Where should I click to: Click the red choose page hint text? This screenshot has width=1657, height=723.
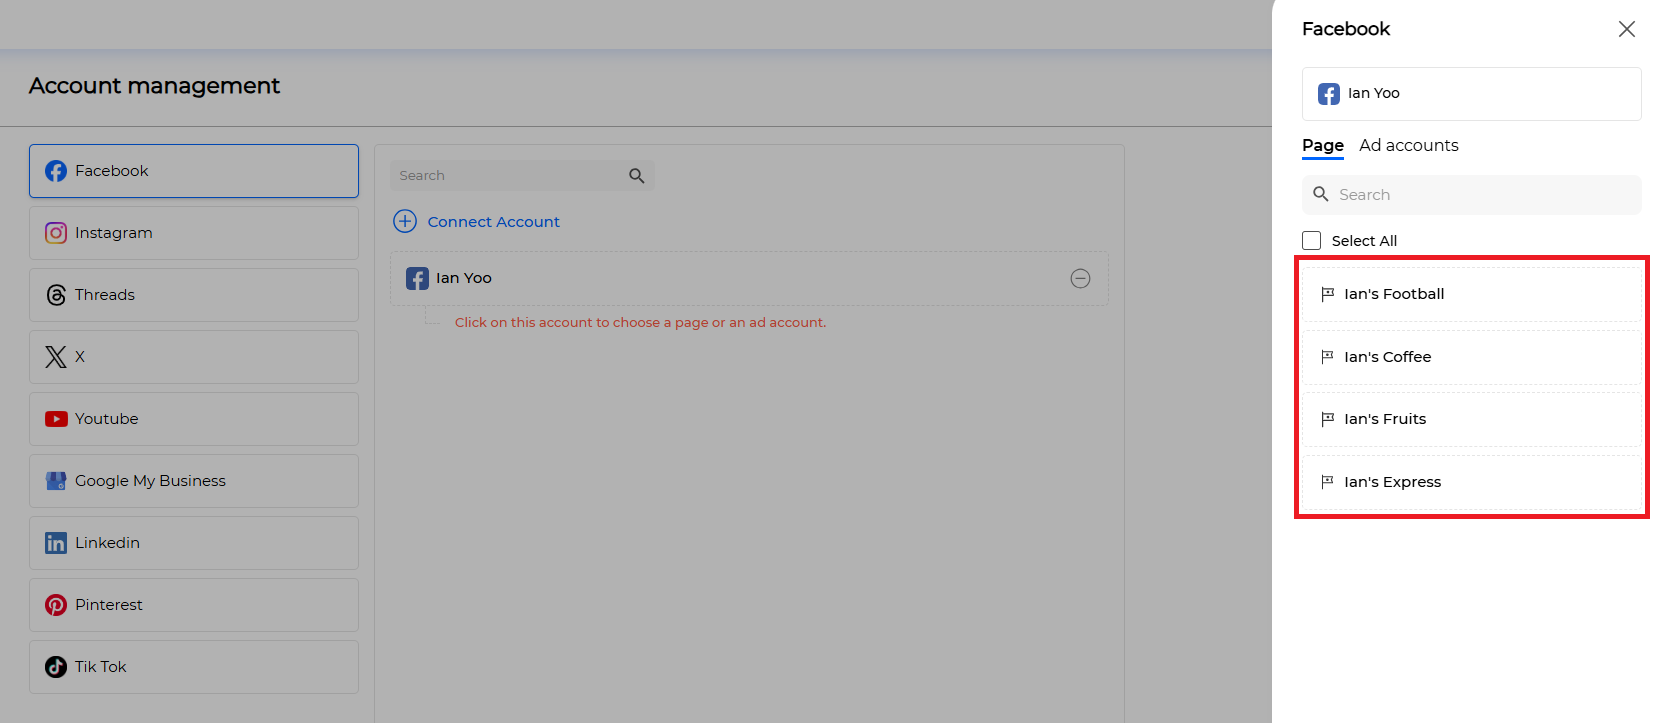click(x=640, y=323)
